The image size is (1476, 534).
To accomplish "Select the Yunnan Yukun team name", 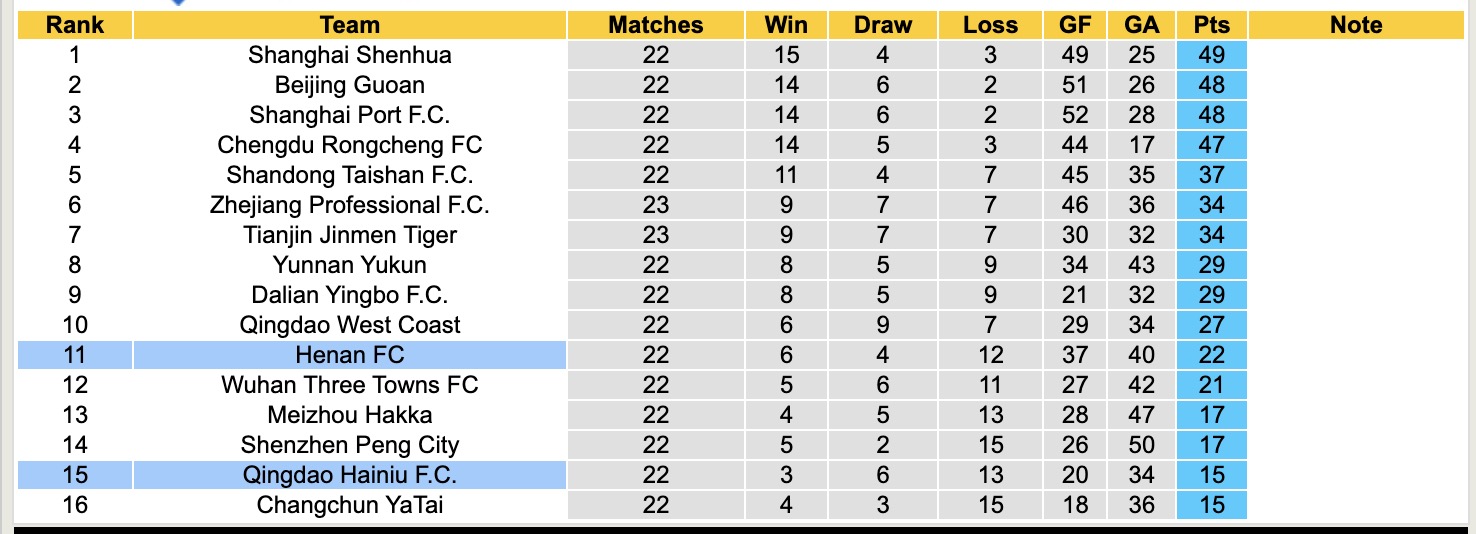I will [x=350, y=265].
